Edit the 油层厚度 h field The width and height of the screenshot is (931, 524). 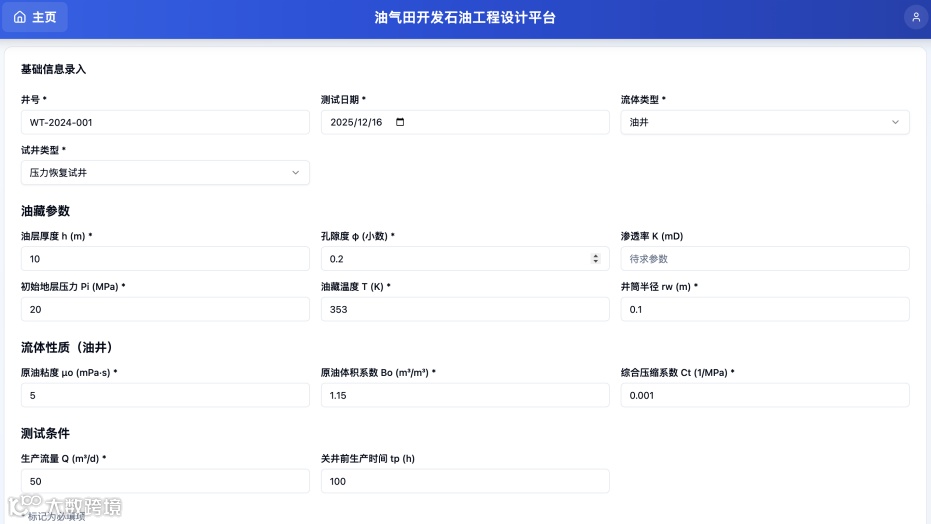(x=165, y=259)
